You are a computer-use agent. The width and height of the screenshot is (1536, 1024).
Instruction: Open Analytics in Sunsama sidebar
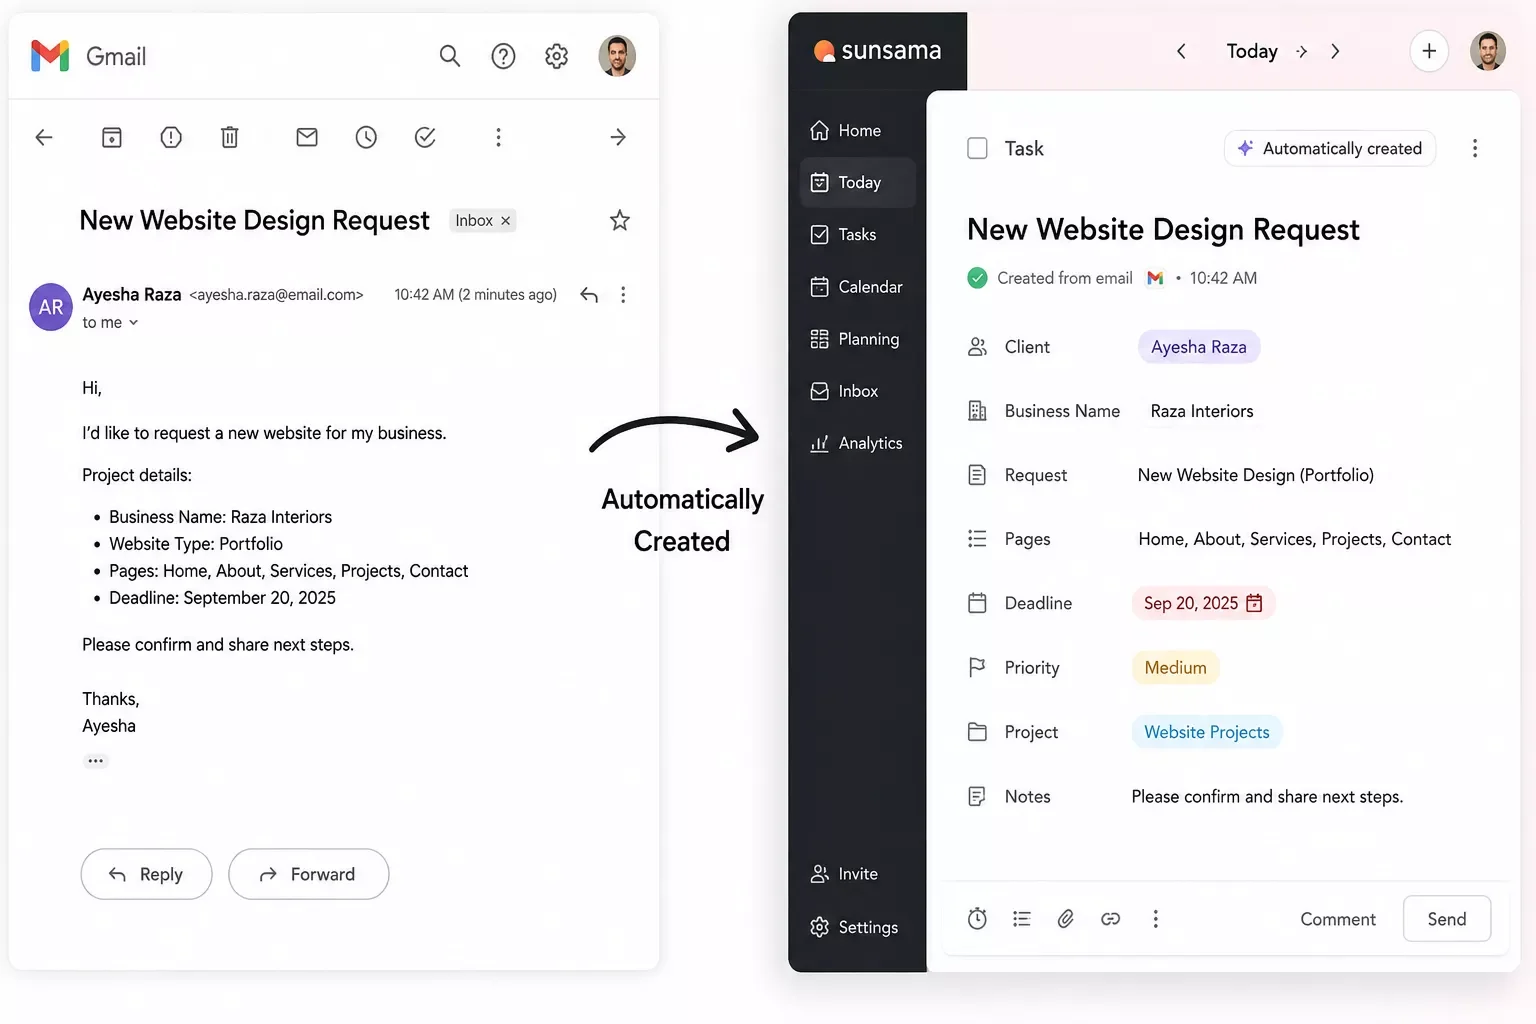point(858,443)
